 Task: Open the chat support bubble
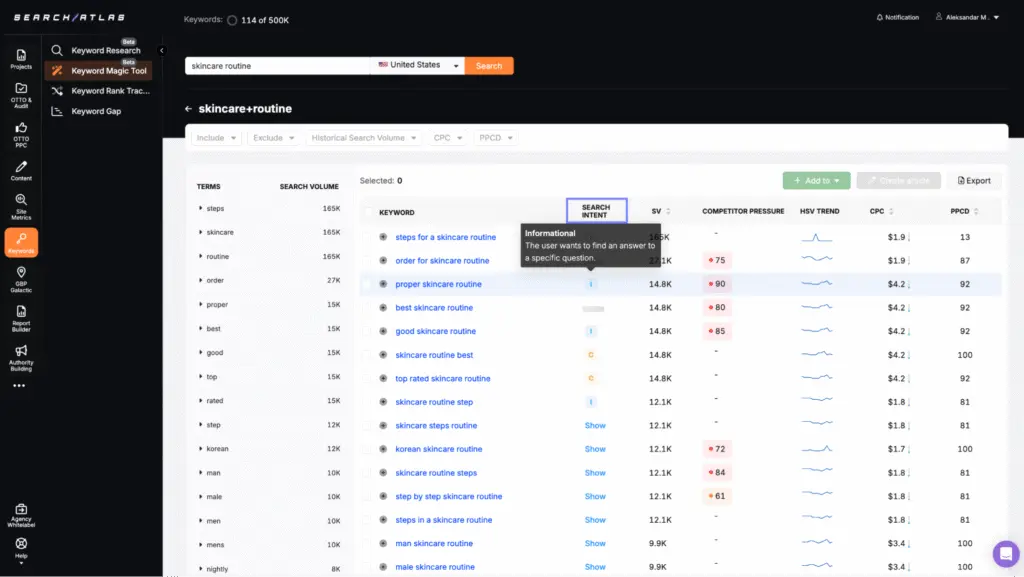click(x=1006, y=554)
